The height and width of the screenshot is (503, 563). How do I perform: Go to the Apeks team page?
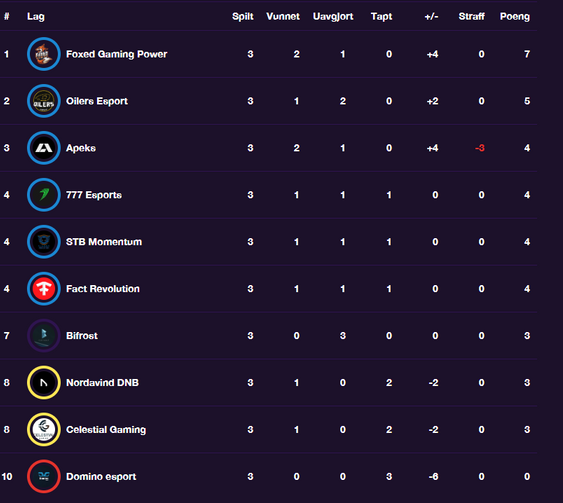tap(81, 148)
